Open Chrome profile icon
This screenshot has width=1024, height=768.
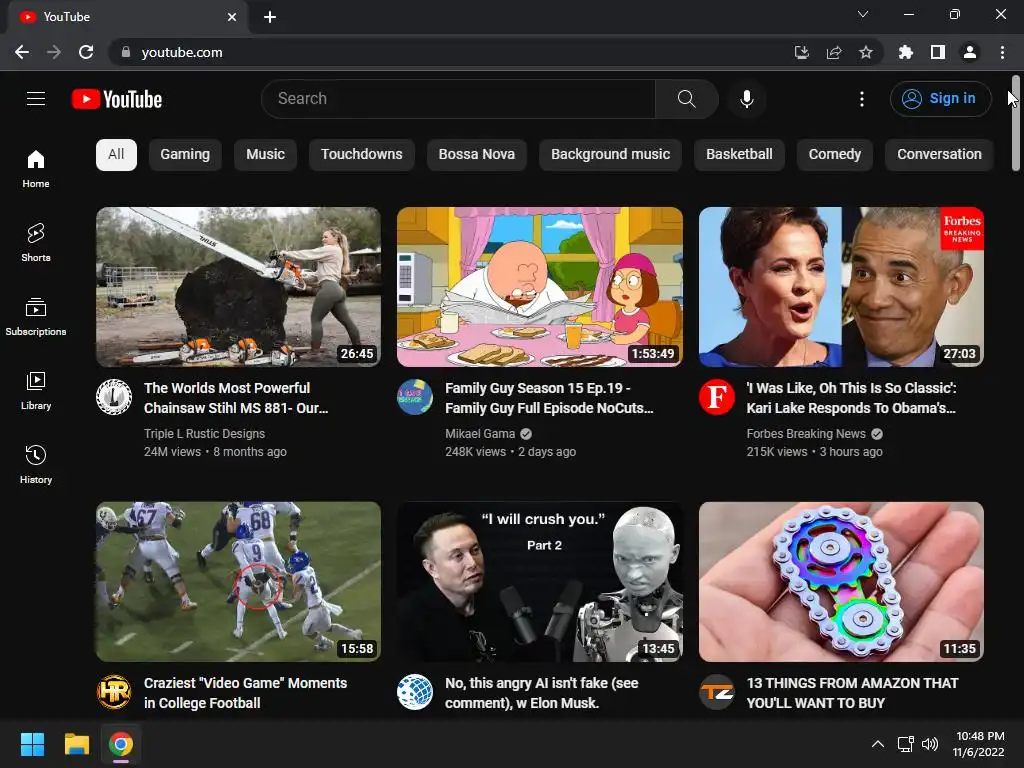point(970,52)
